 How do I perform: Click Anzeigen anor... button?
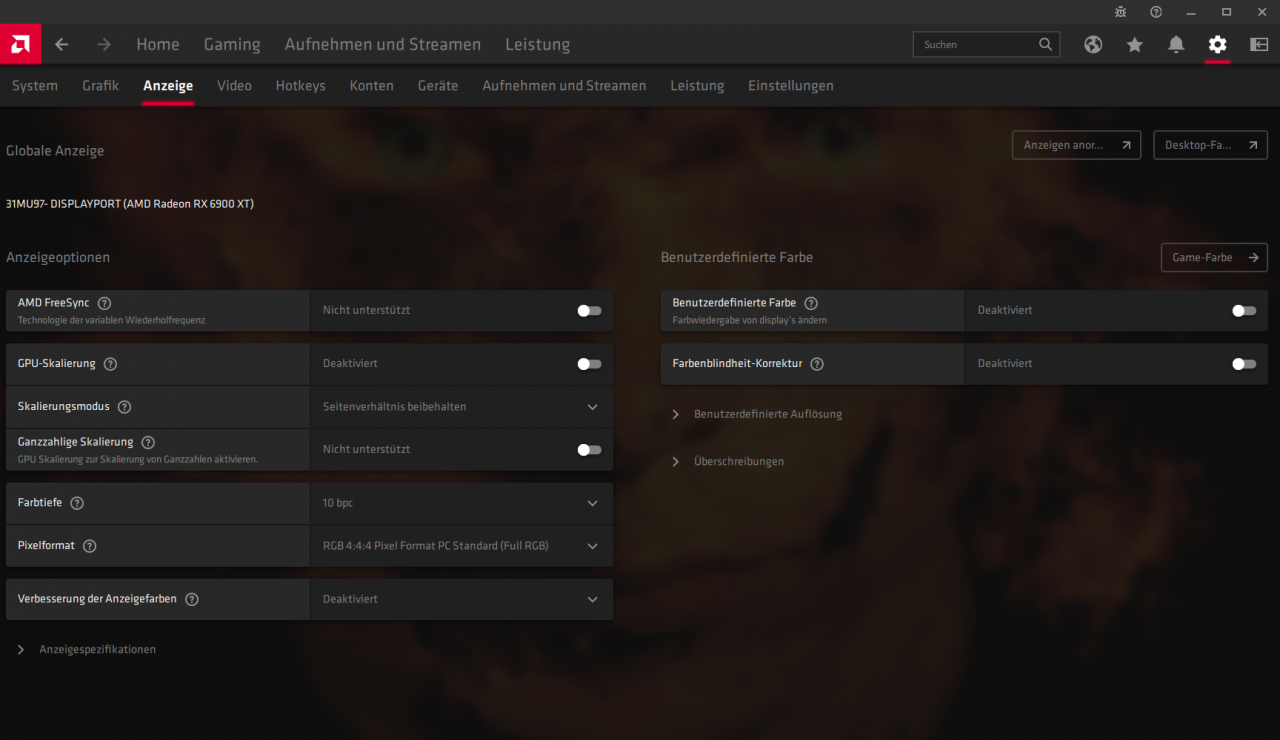[1076, 145]
